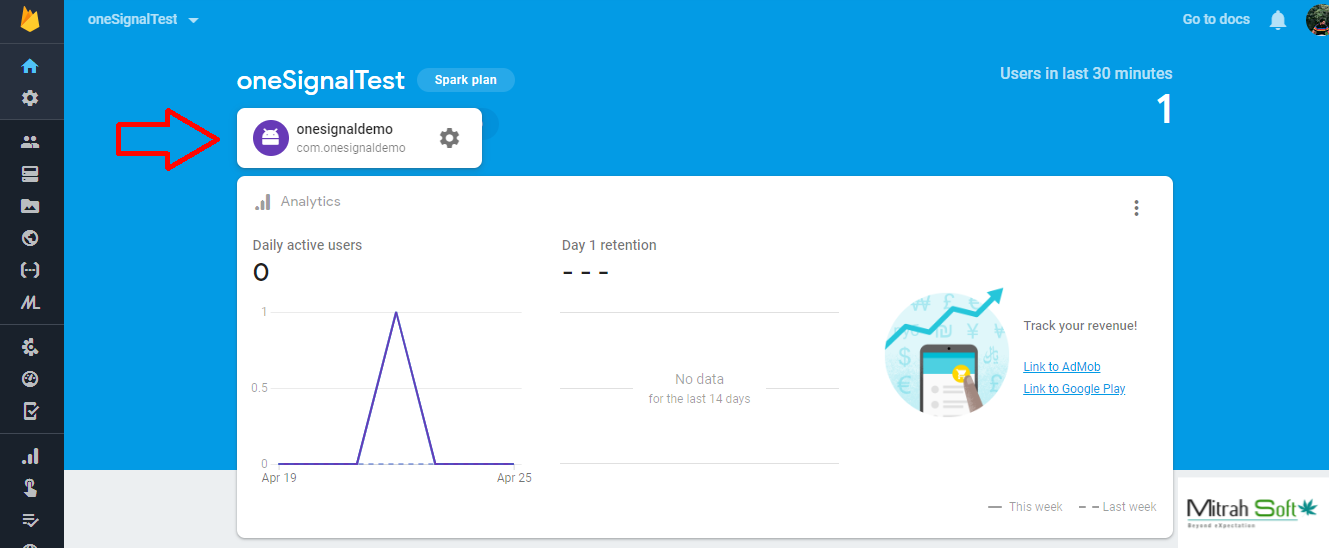Viewport: 1329px width, 548px height.
Task: Click the Firebase logo icon
Action: [x=30, y=19]
